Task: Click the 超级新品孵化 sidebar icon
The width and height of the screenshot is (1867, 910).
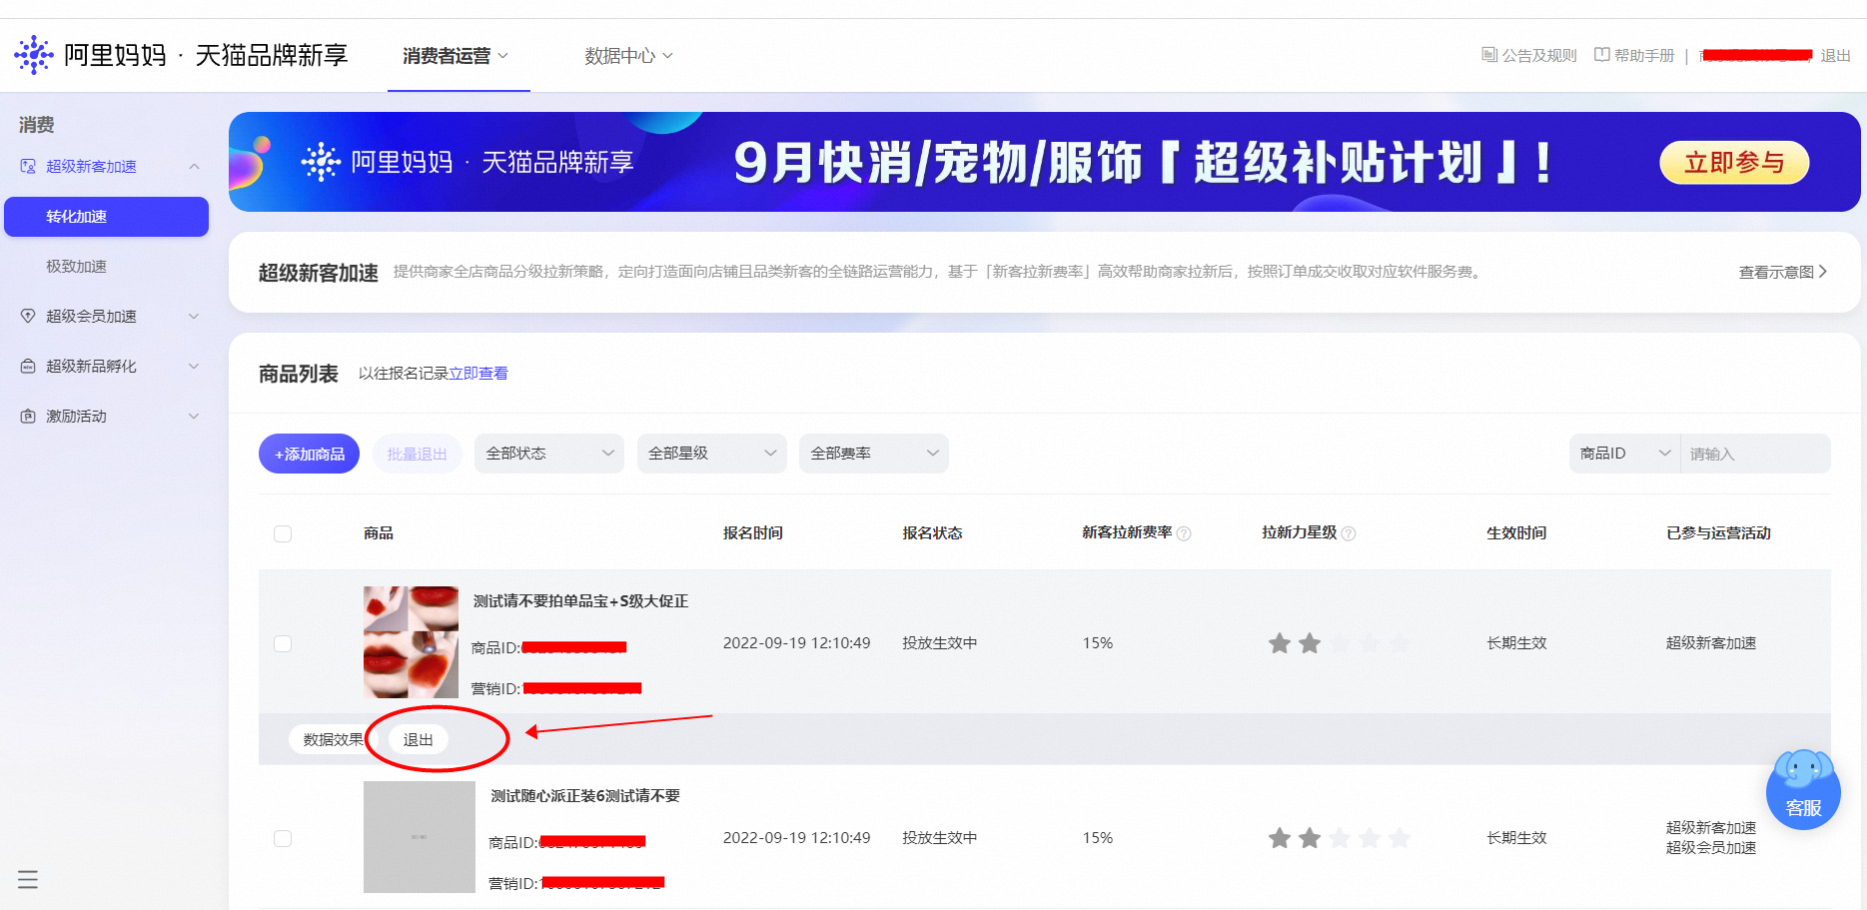Action: (28, 366)
